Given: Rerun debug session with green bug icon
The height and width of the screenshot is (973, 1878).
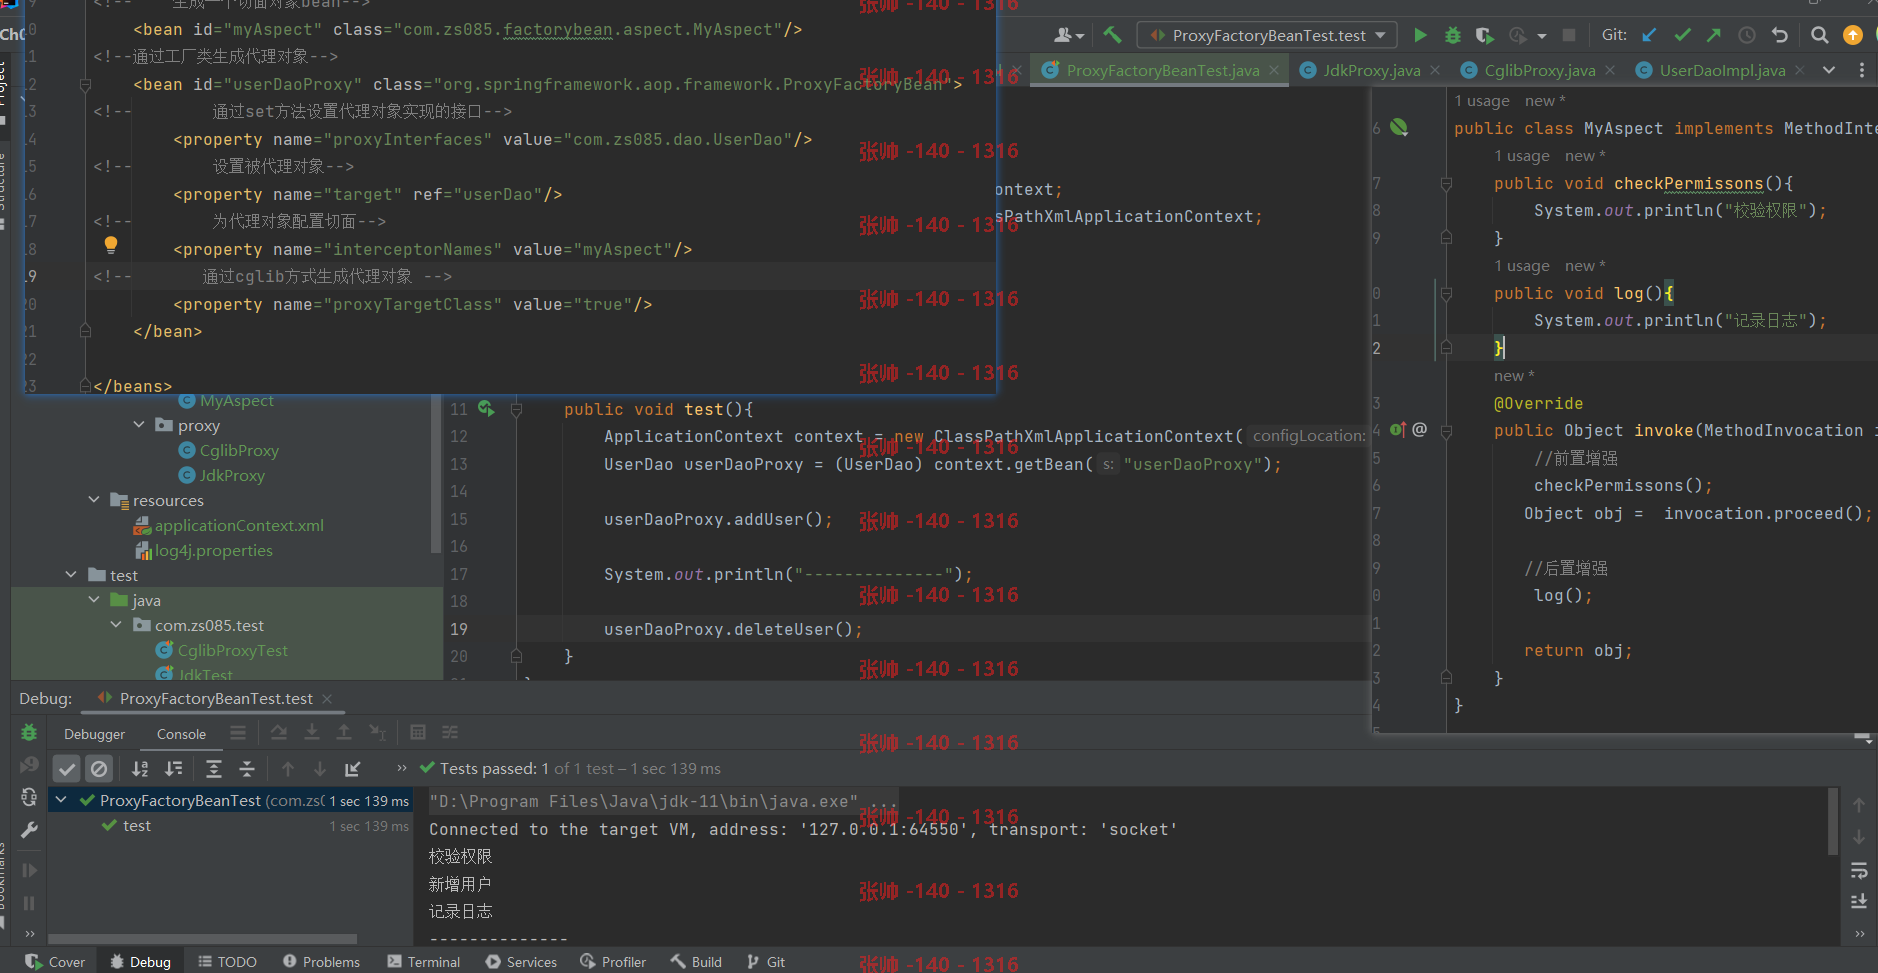Looking at the screenshot, I should coord(29,733).
